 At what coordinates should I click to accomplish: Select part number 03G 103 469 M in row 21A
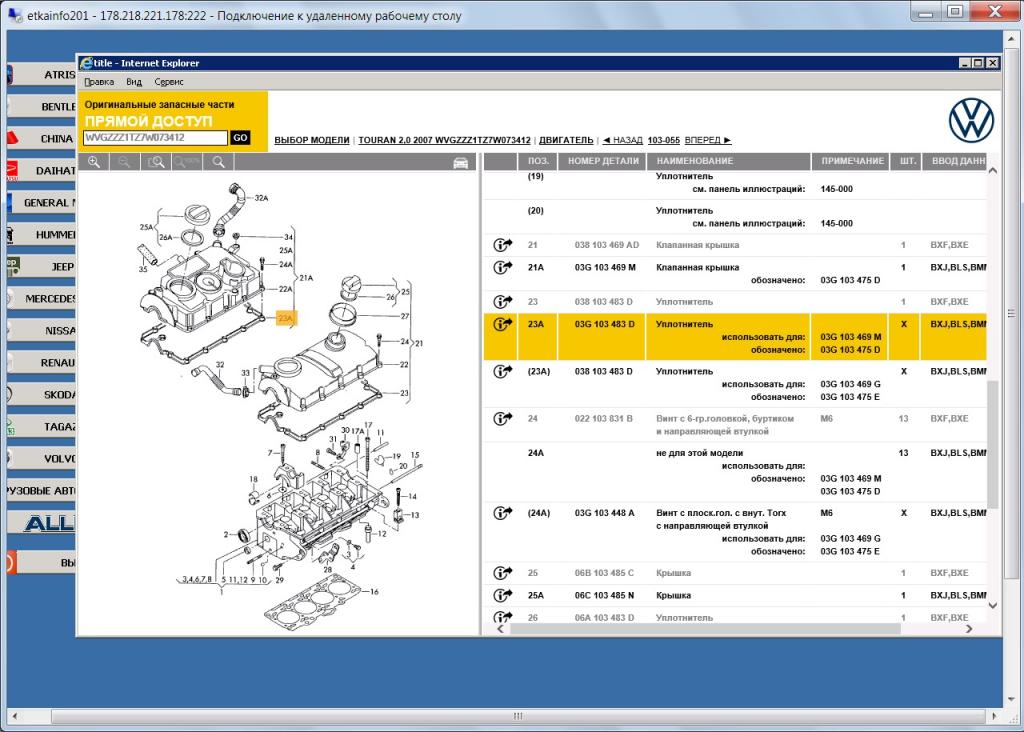605,267
